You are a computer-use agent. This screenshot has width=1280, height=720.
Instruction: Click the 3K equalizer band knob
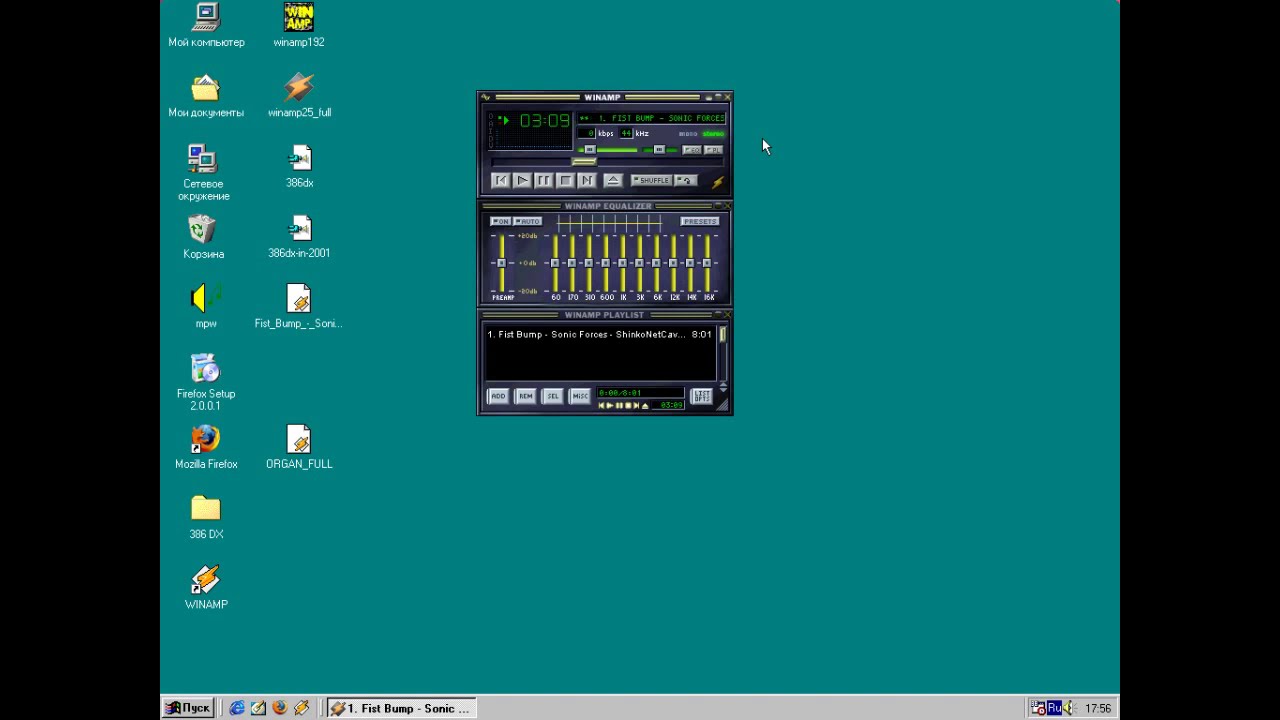pyautogui.click(x=640, y=263)
